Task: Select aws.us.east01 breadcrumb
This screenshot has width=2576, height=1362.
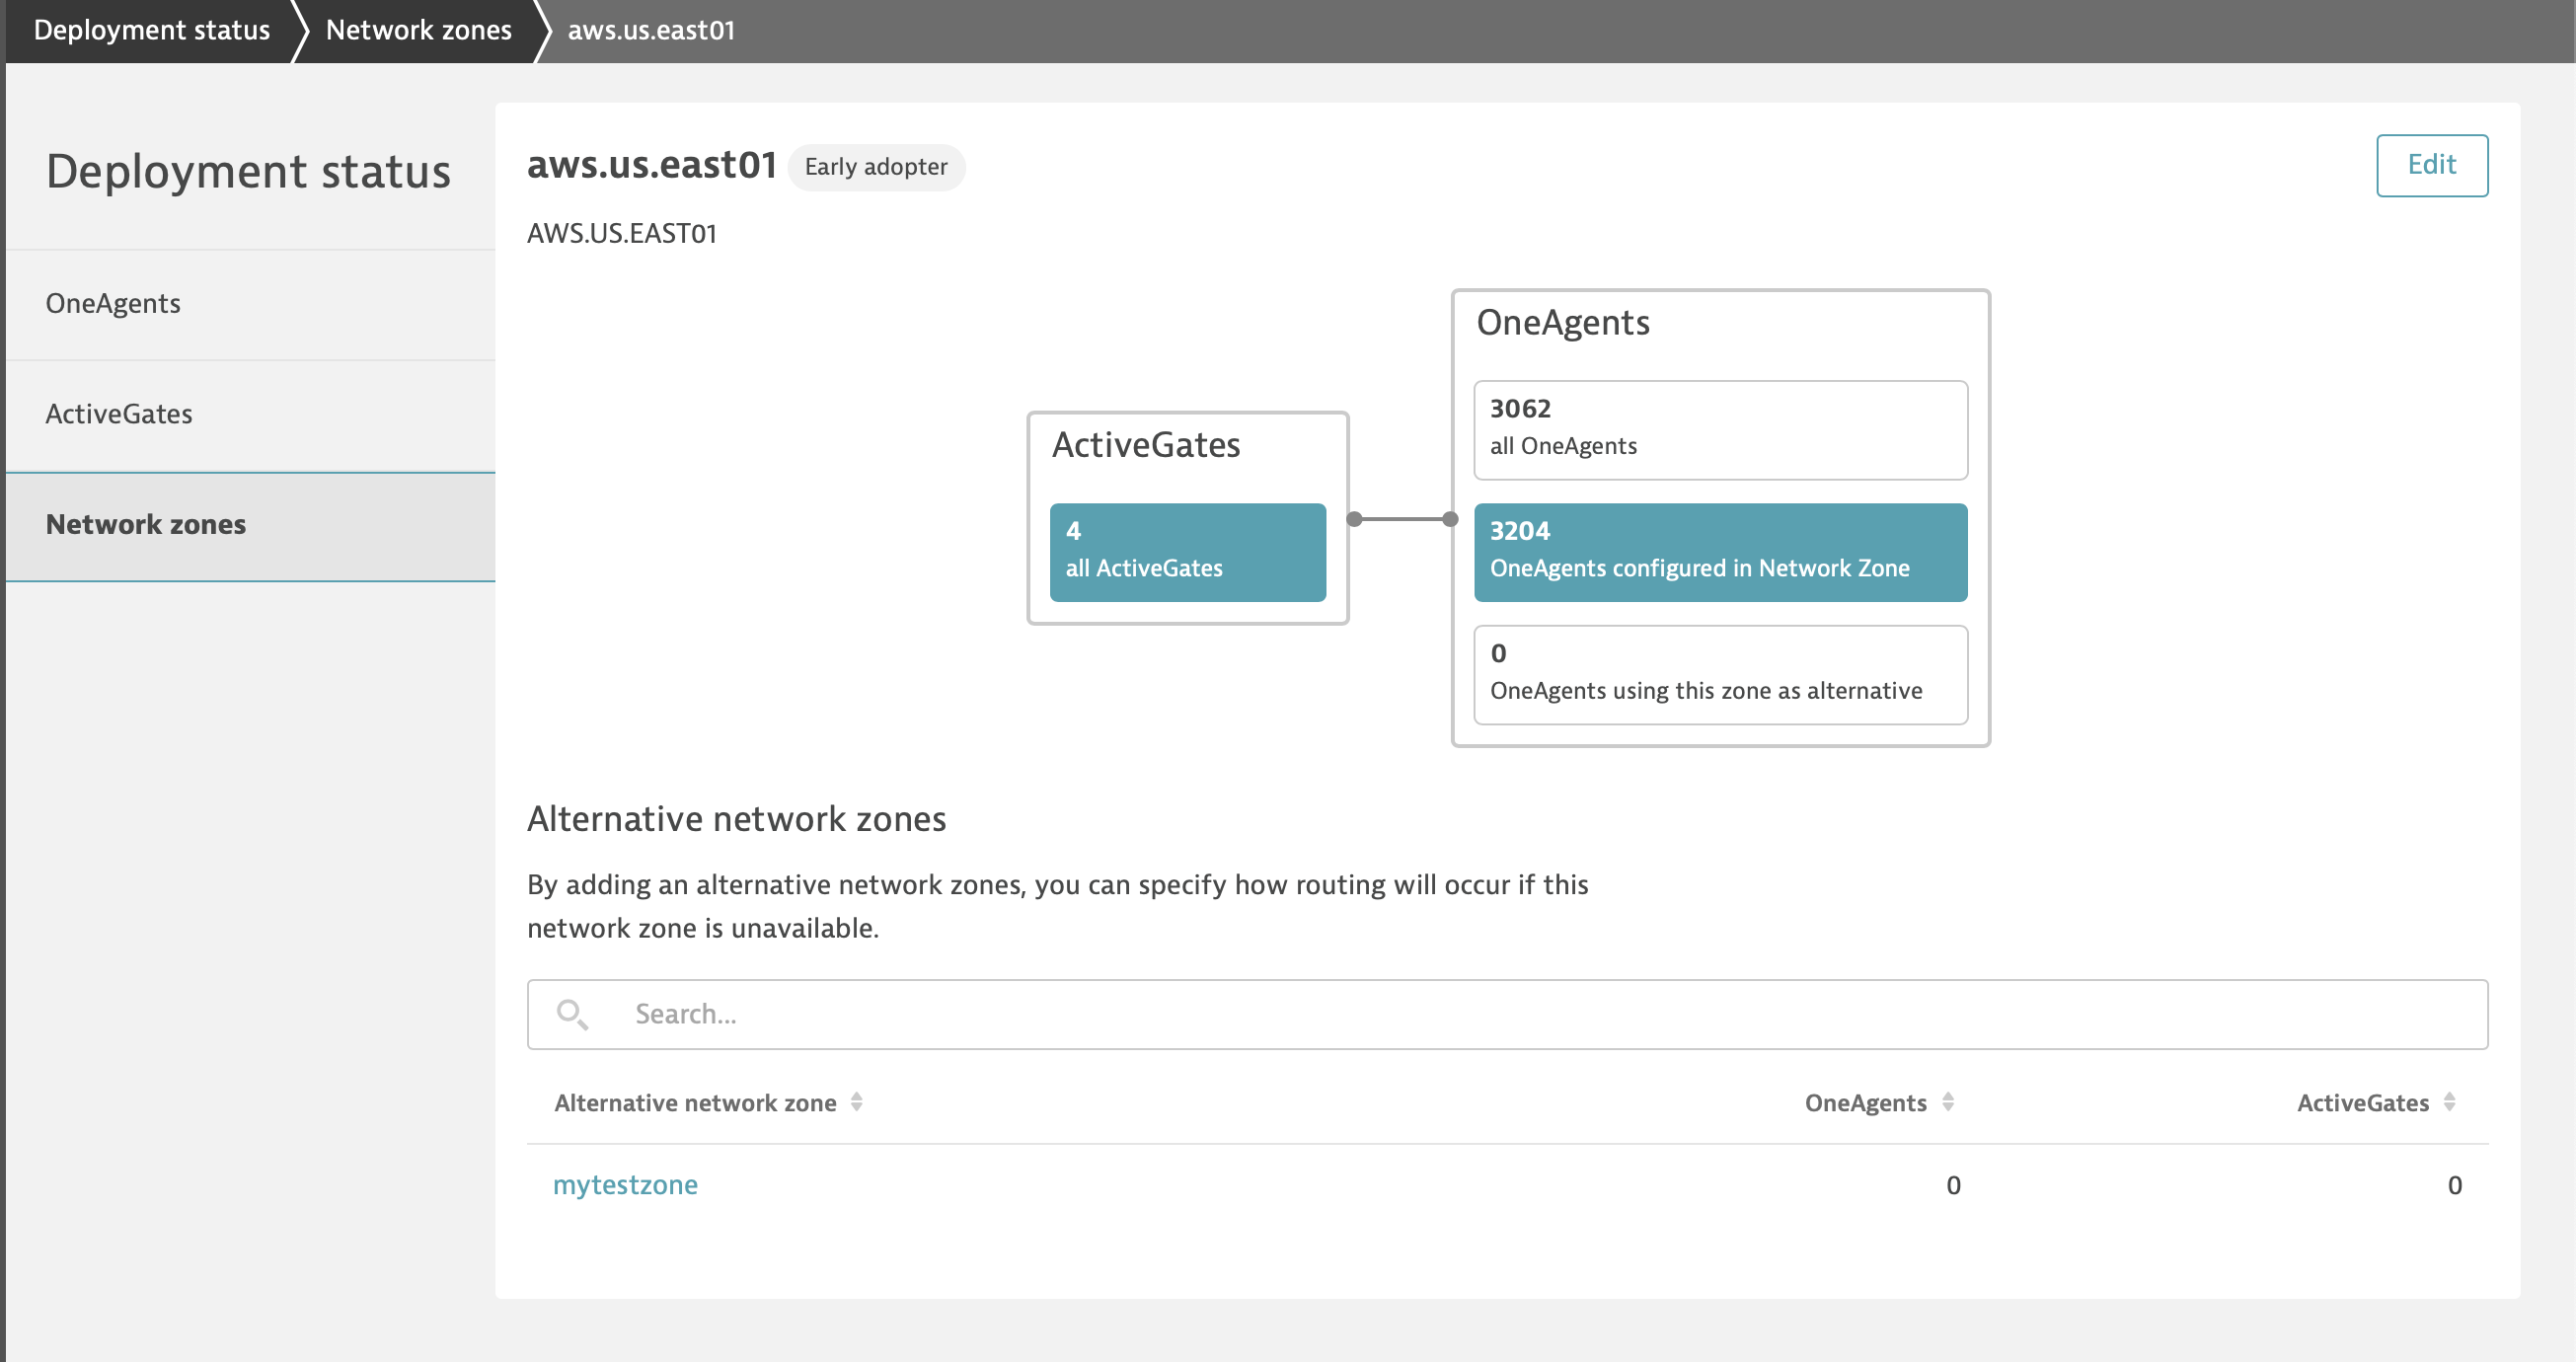Action: click(x=651, y=30)
